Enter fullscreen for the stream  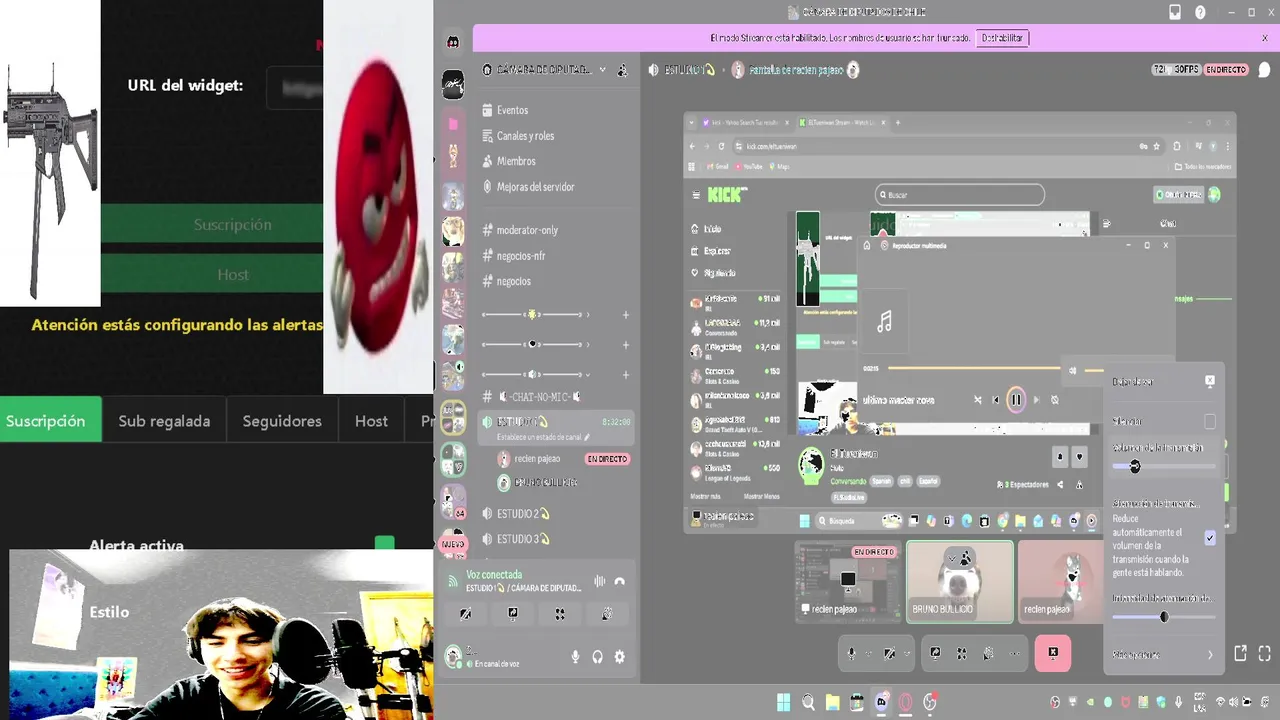pyautogui.click(x=1265, y=653)
